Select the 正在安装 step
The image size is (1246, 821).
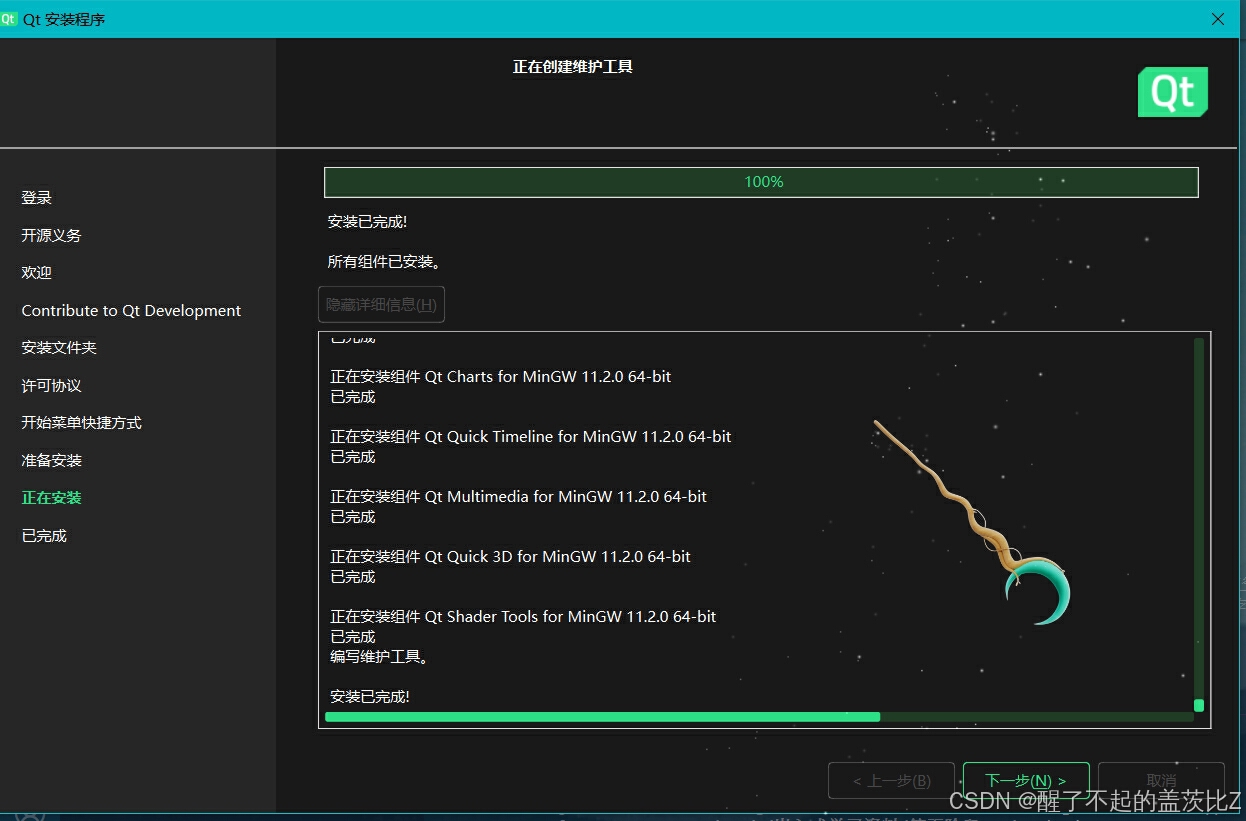pos(52,498)
